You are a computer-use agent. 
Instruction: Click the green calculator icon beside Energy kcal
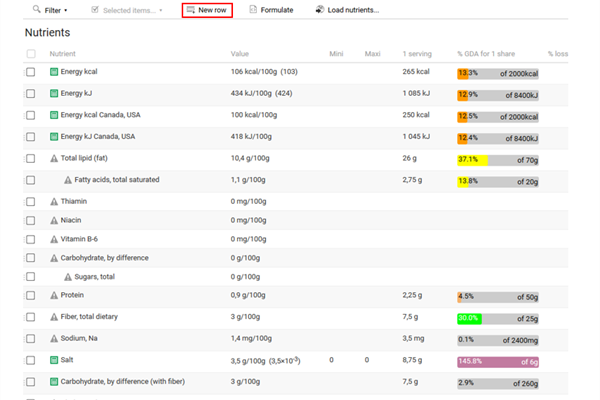click(x=54, y=72)
